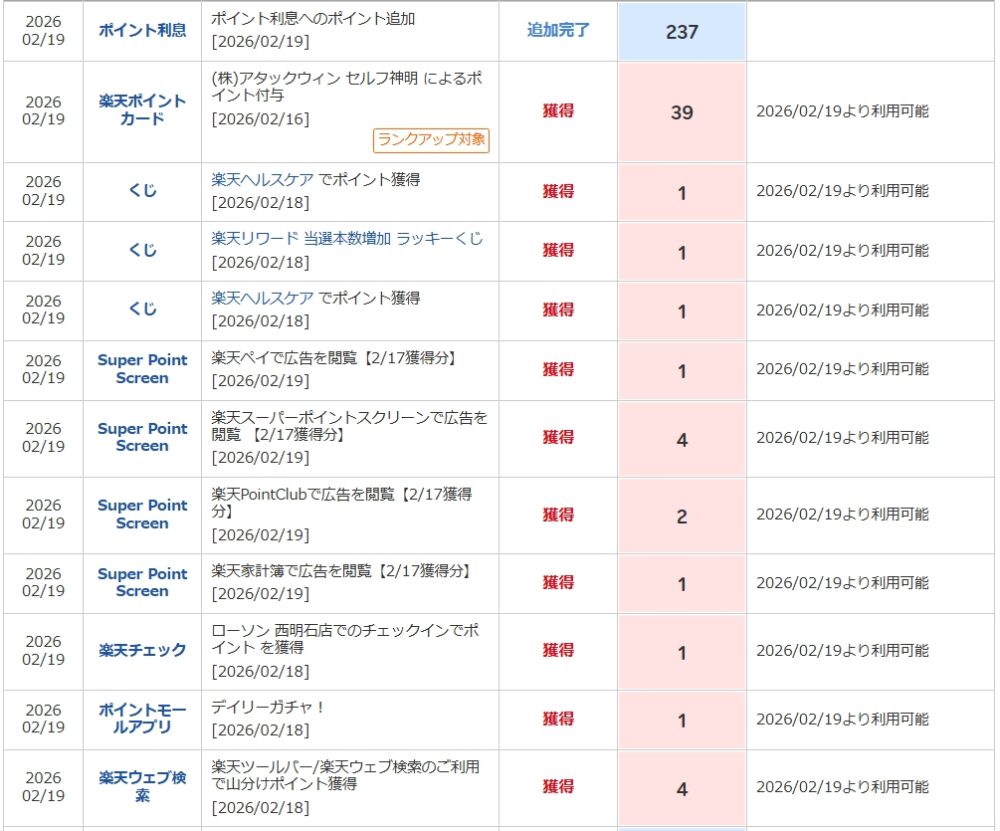Open the ポイントモールアプリ service link
Screen dimensions: 1000x831
click(142, 718)
